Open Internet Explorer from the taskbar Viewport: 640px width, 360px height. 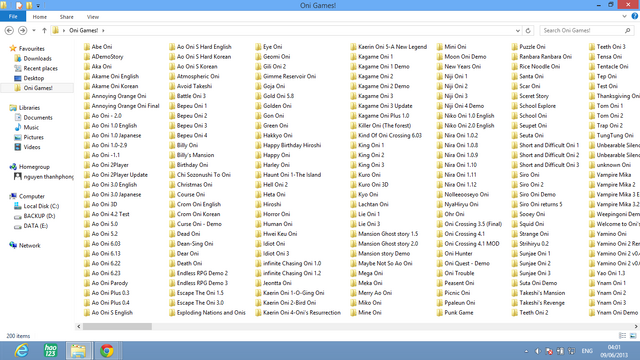tap(21, 351)
